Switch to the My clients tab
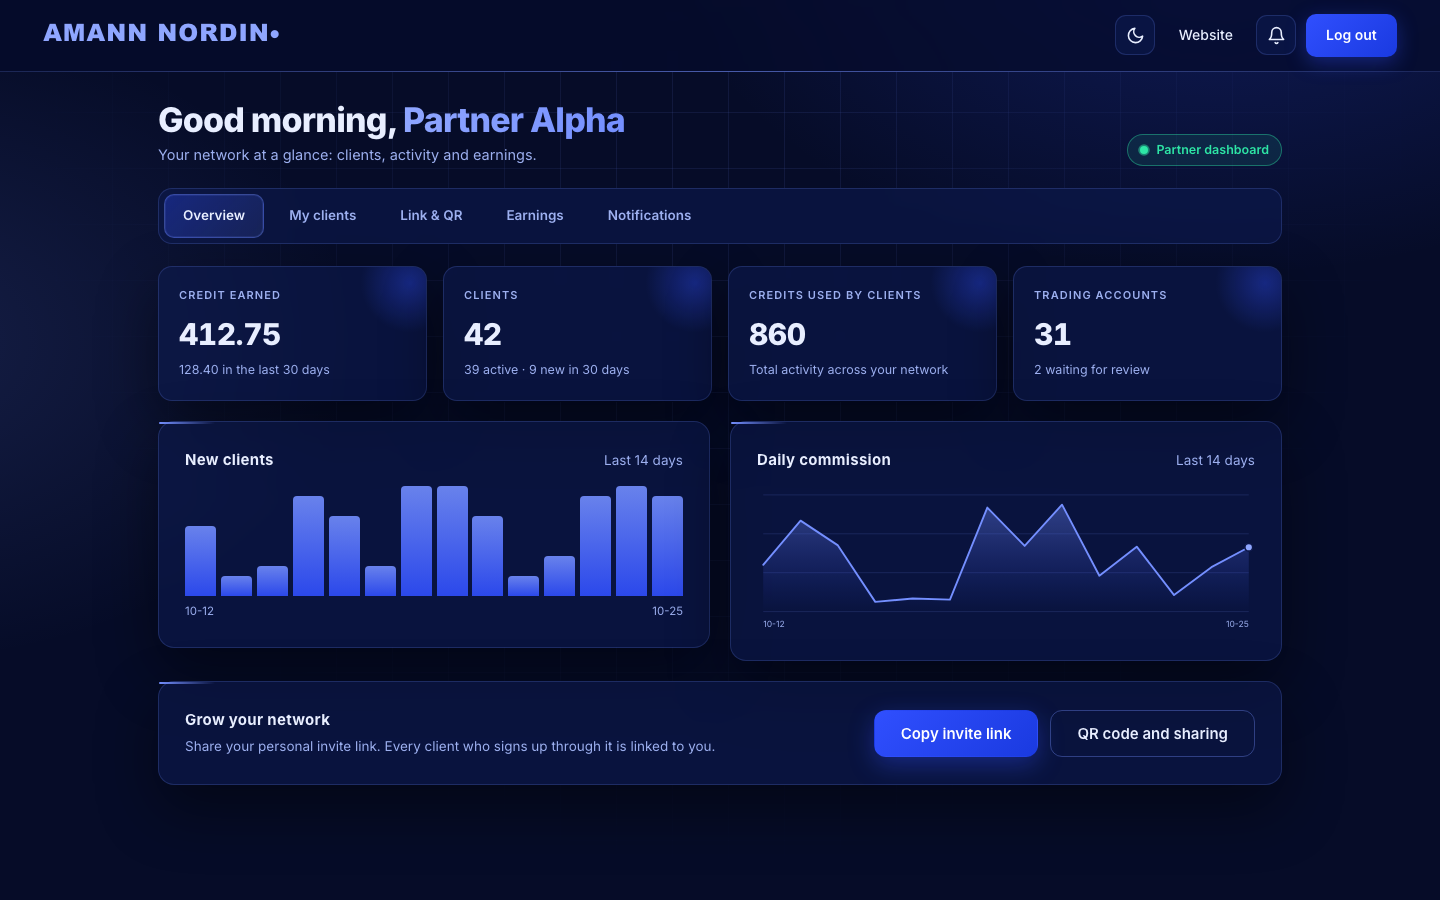Viewport: 1440px width, 900px height. [322, 216]
